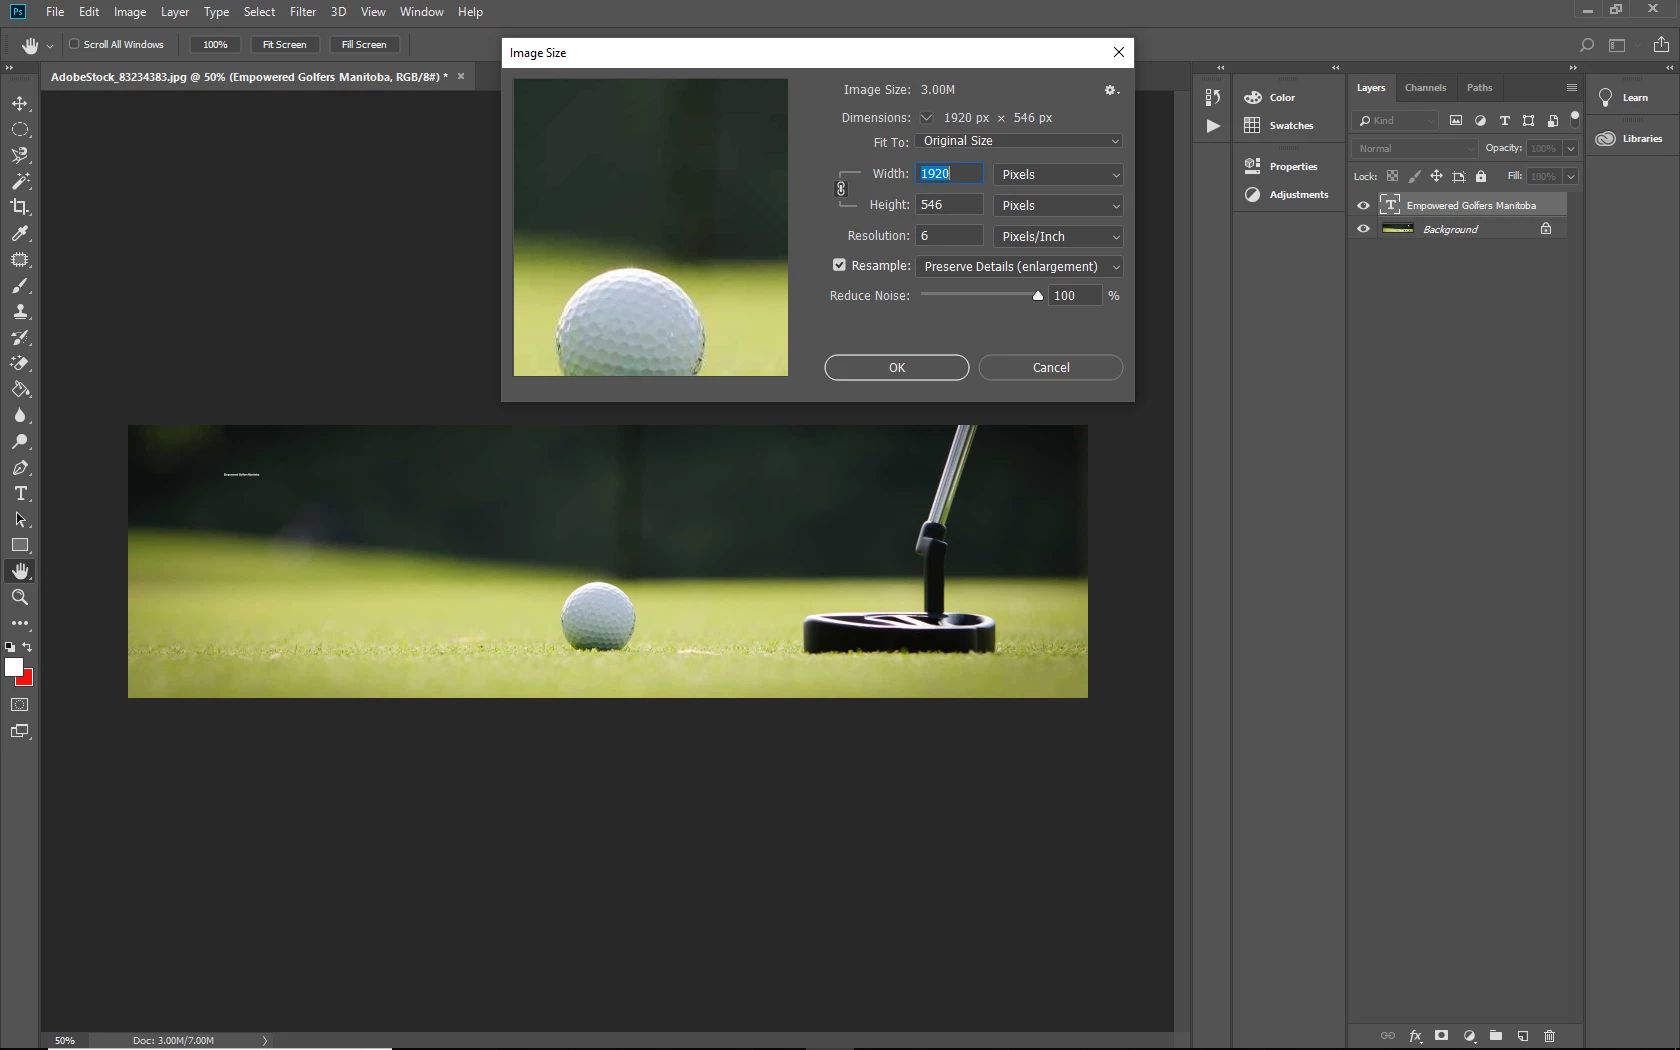
Task: Open the Fit To dropdown
Action: 1018,141
